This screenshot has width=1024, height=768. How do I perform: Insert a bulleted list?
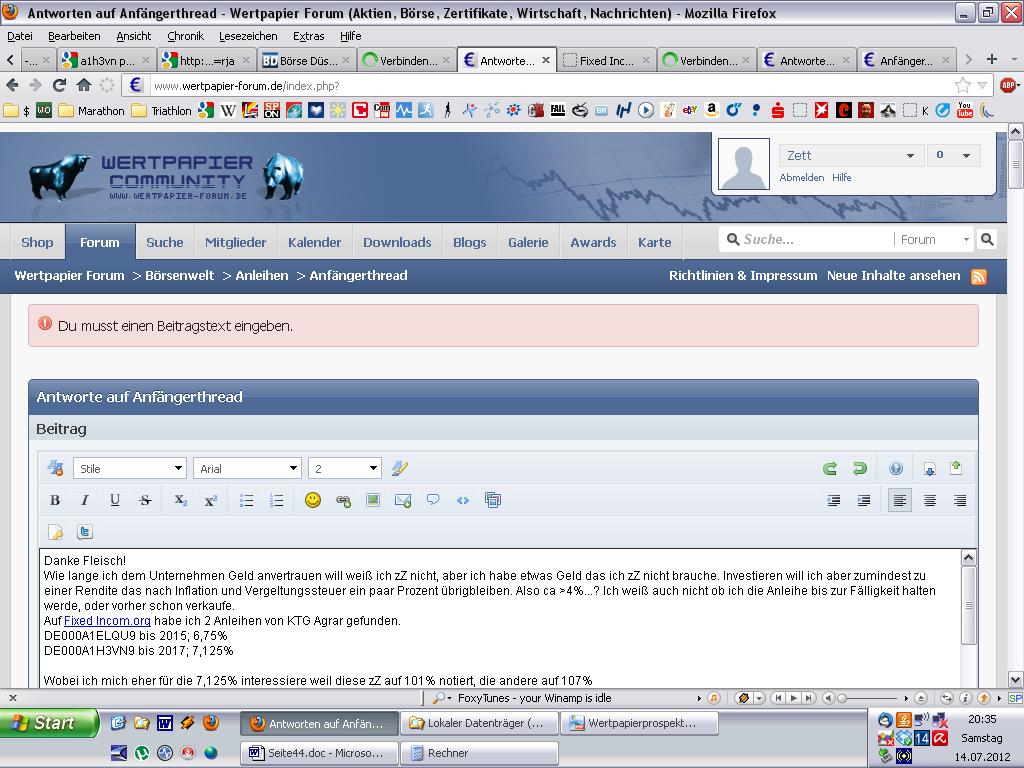246,500
